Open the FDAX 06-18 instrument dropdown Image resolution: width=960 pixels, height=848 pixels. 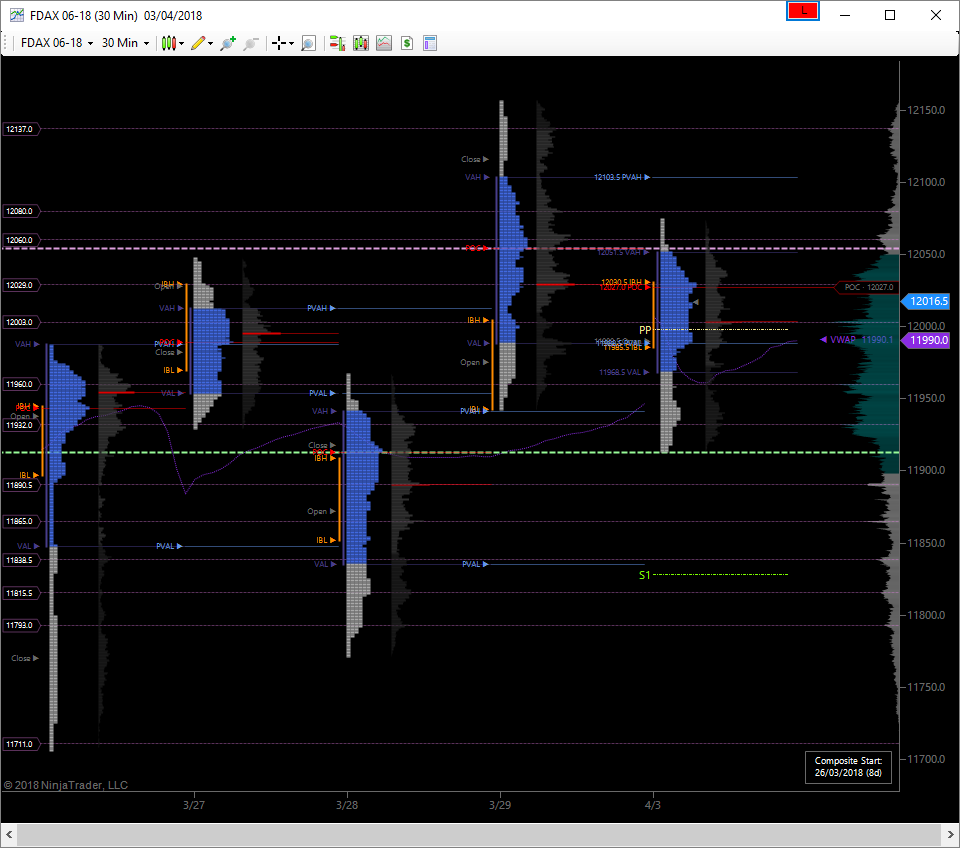click(57, 43)
